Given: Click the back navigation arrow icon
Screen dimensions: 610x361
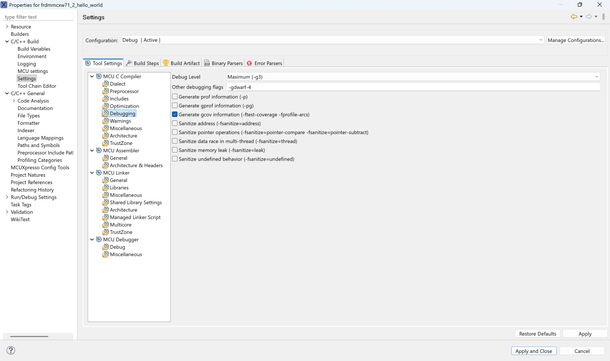Looking at the screenshot, I should 573,17.
